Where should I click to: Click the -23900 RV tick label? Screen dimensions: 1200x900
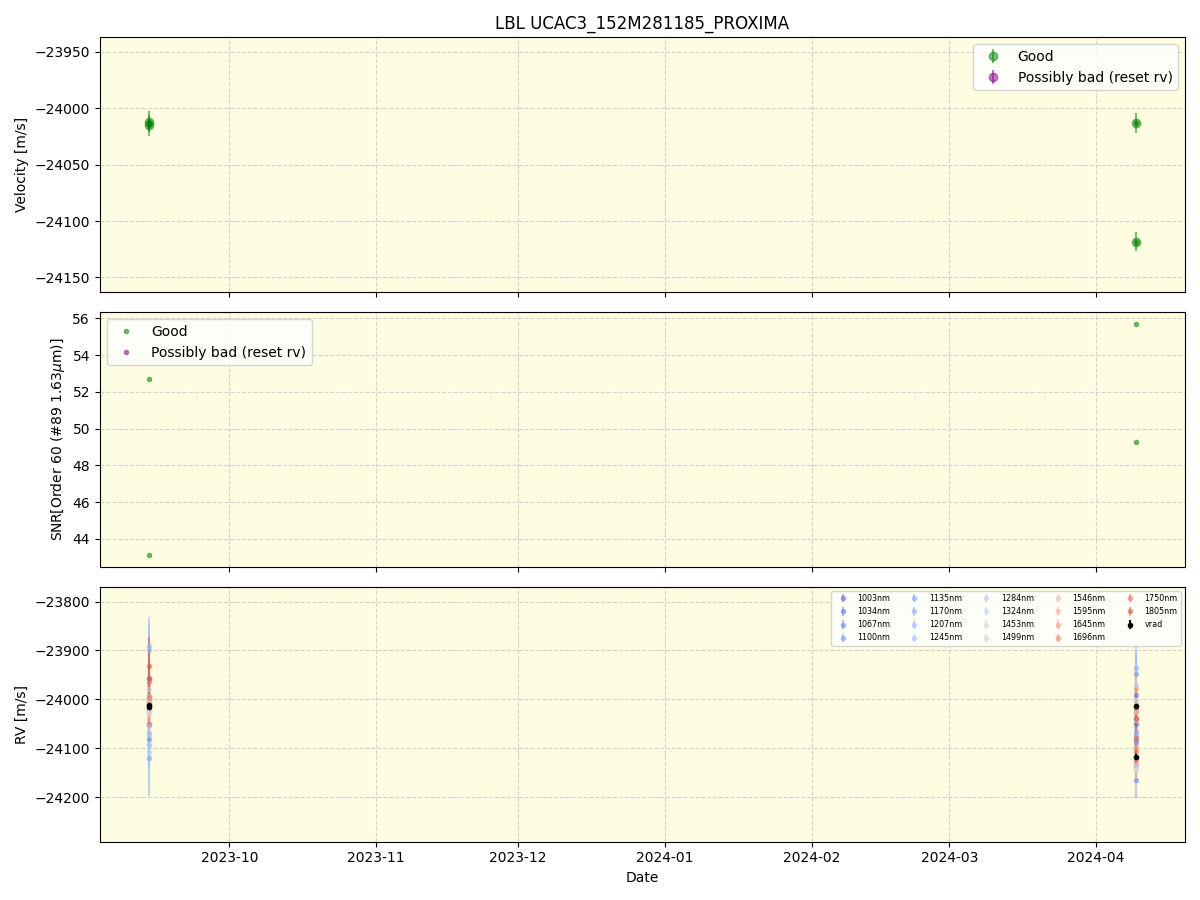pyautogui.click(x=64, y=651)
